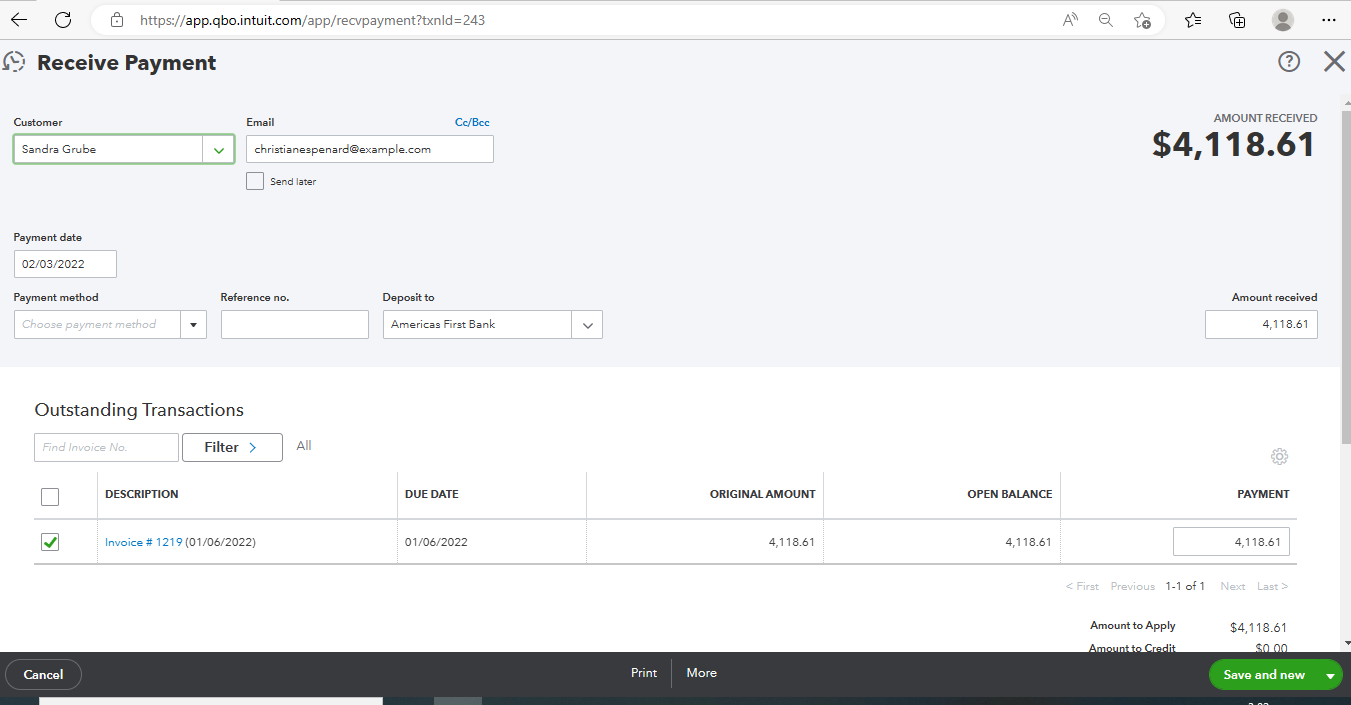
Task: Open the browser Collections icon
Action: click(x=1237, y=19)
